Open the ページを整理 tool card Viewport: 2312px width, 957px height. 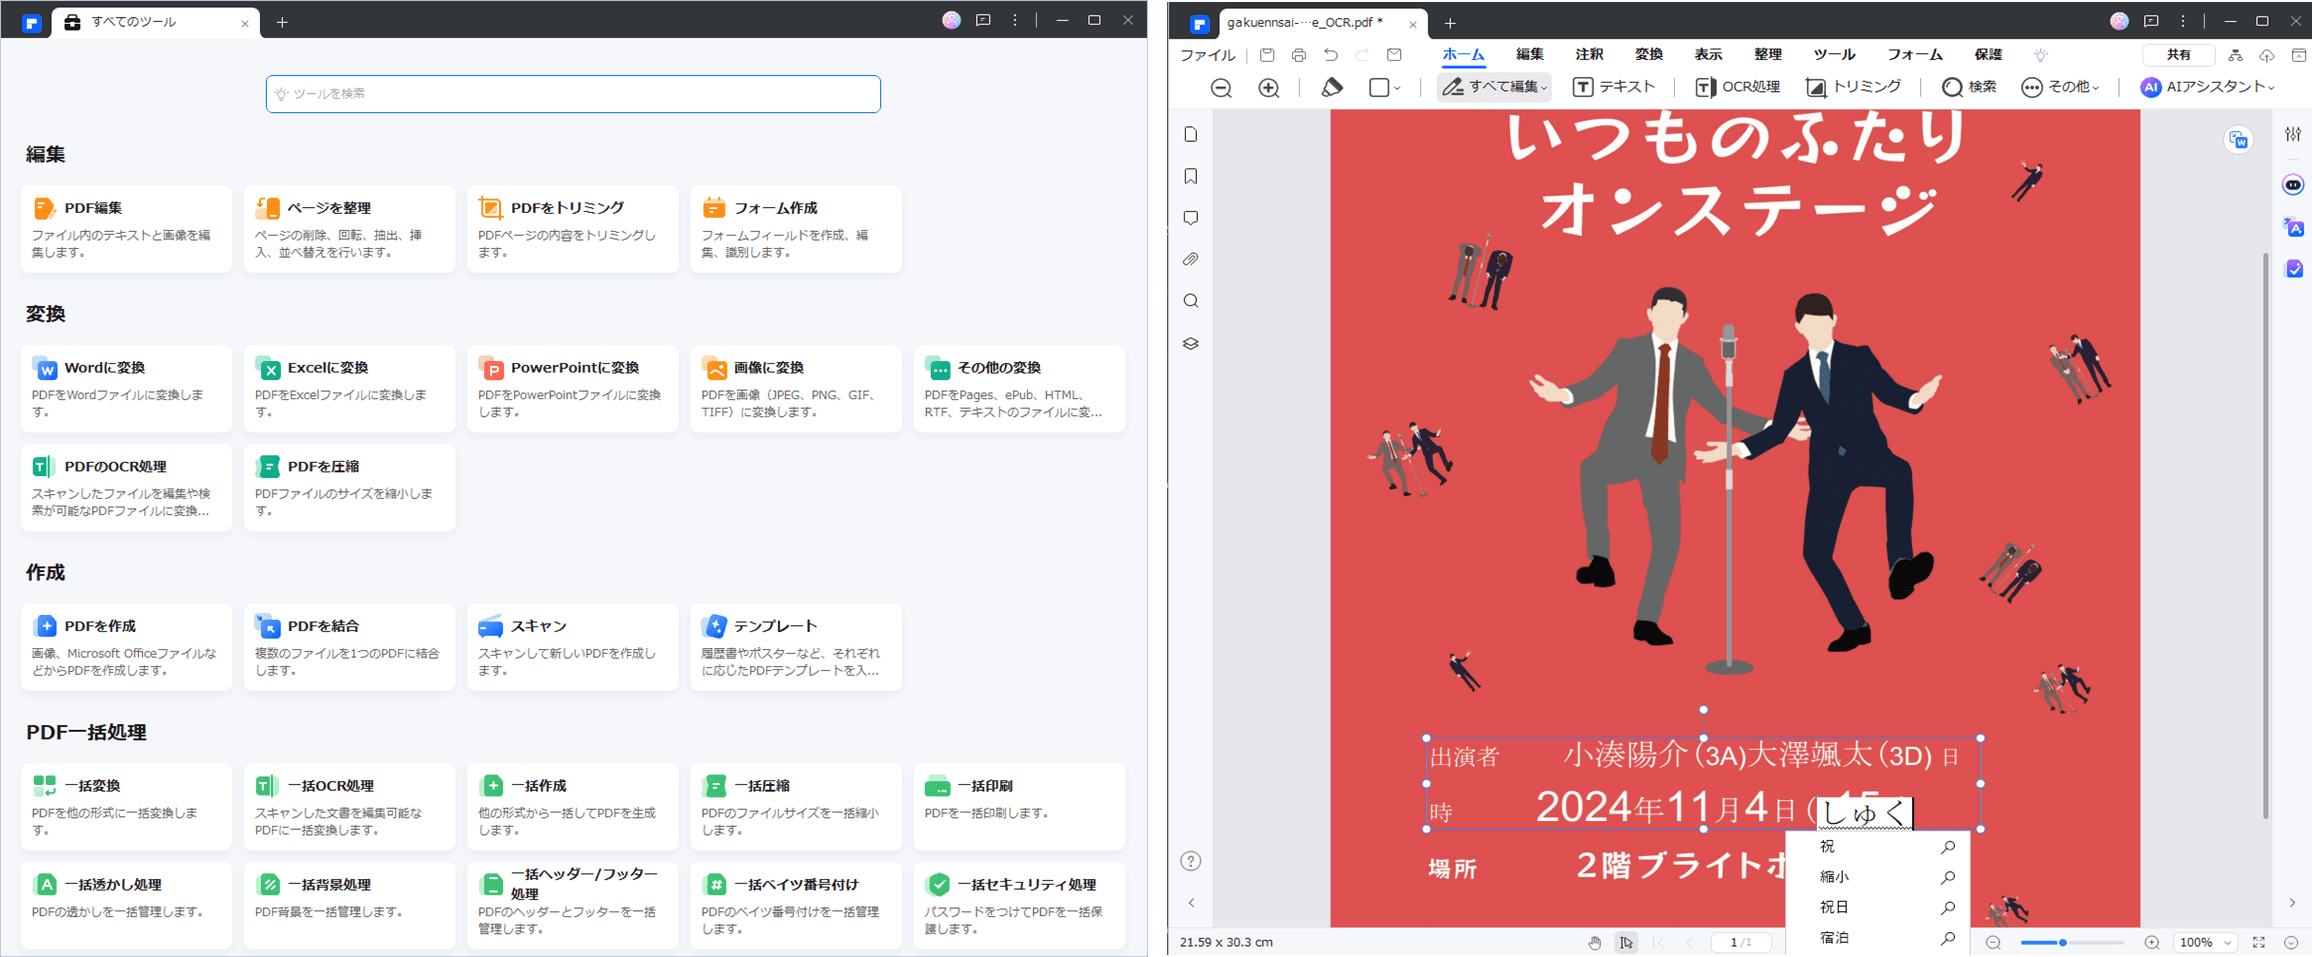coord(349,229)
